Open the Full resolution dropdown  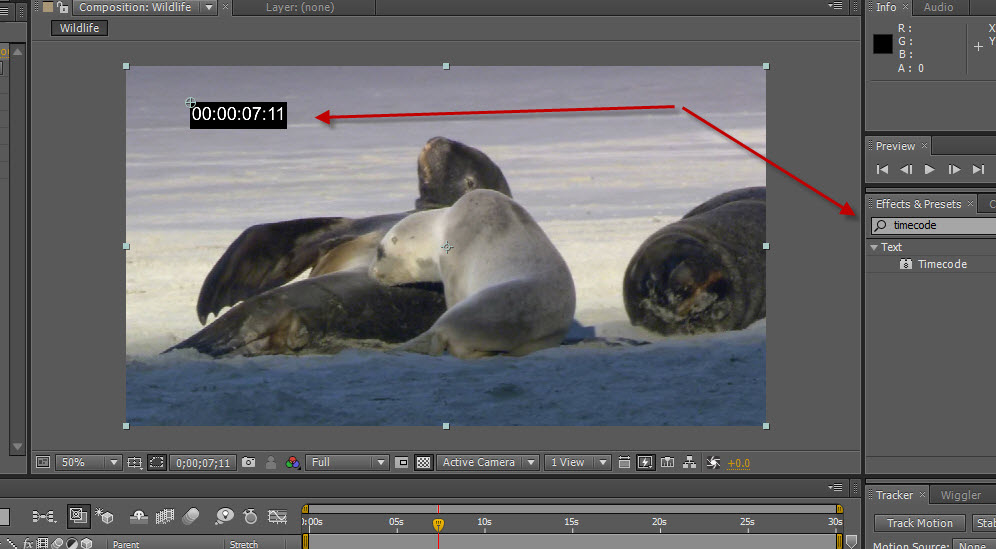[x=347, y=463]
